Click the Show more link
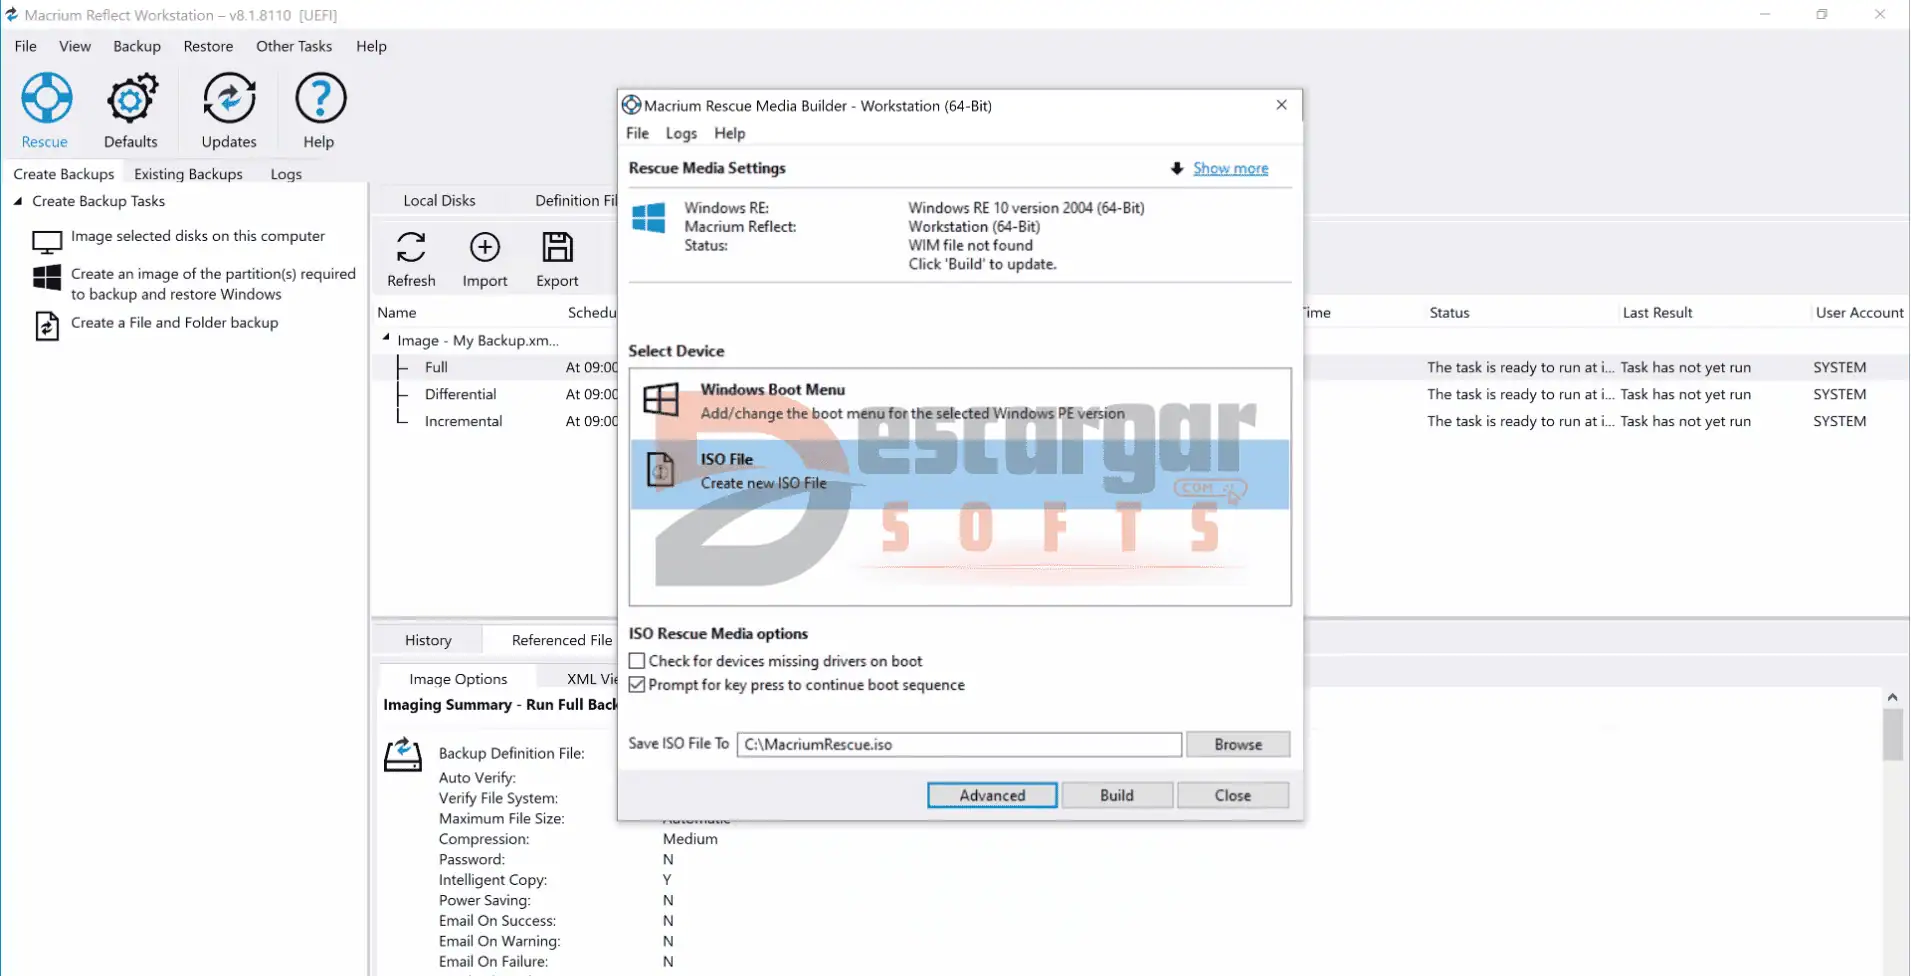 [x=1230, y=168]
